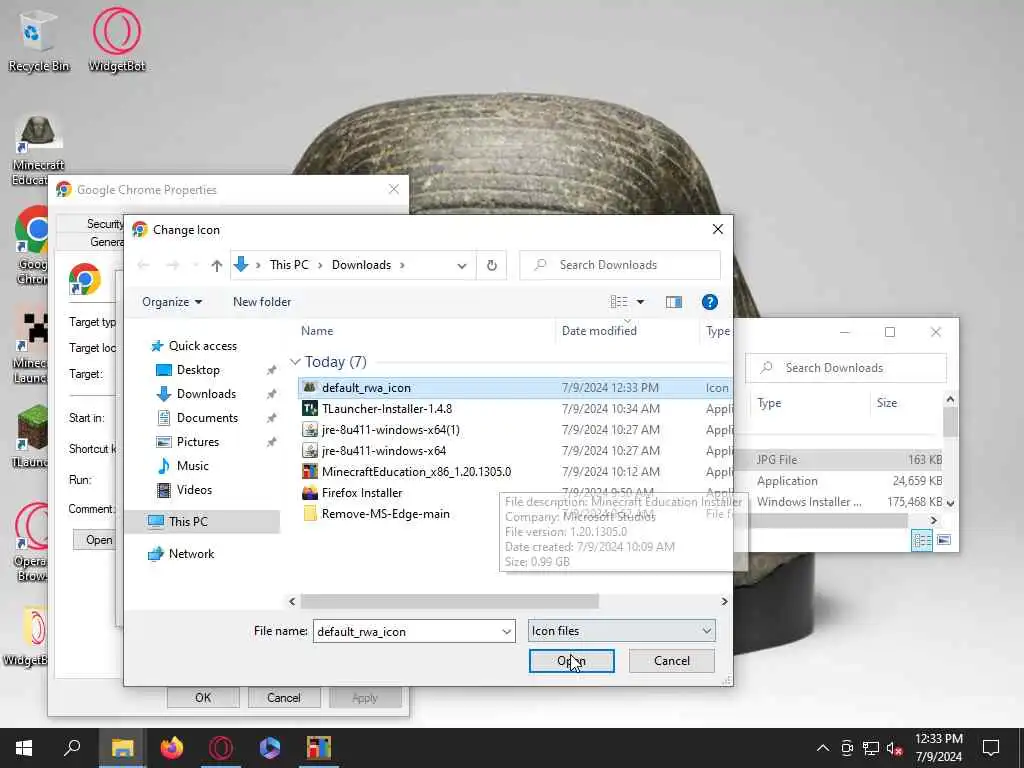Select the Minecraft Education desktop icon
Screen dimensions: 1024x768
click(x=37, y=150)
